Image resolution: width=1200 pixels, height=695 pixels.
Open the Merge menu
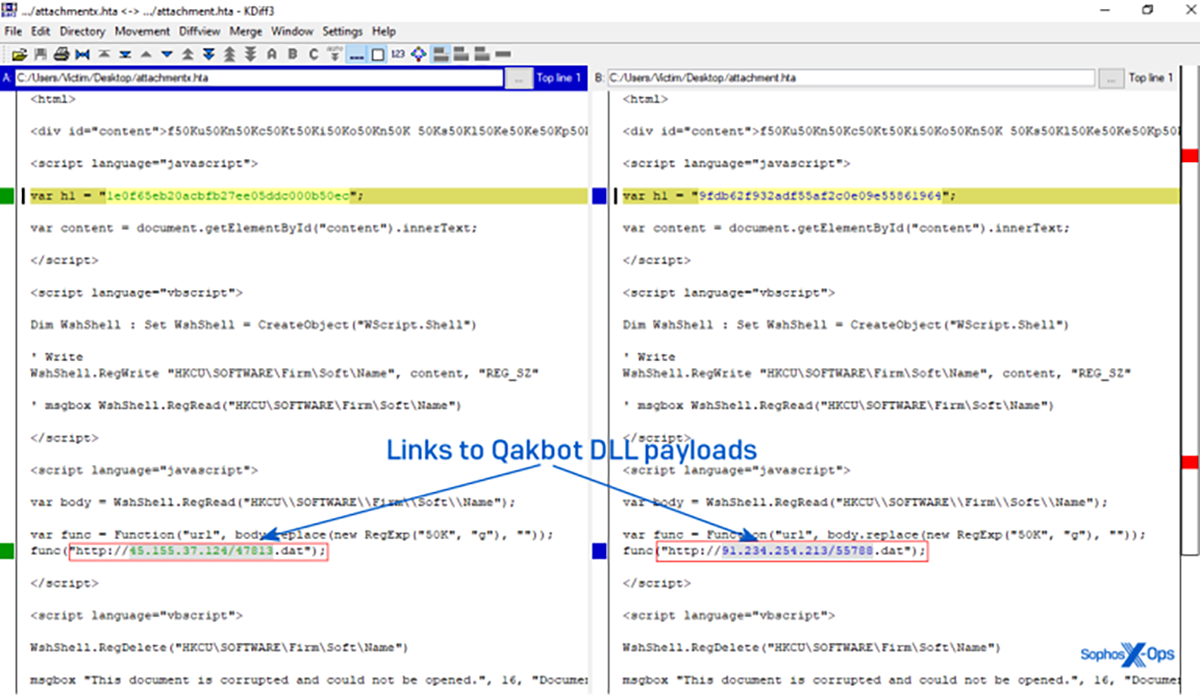click(x=246, y=32)
